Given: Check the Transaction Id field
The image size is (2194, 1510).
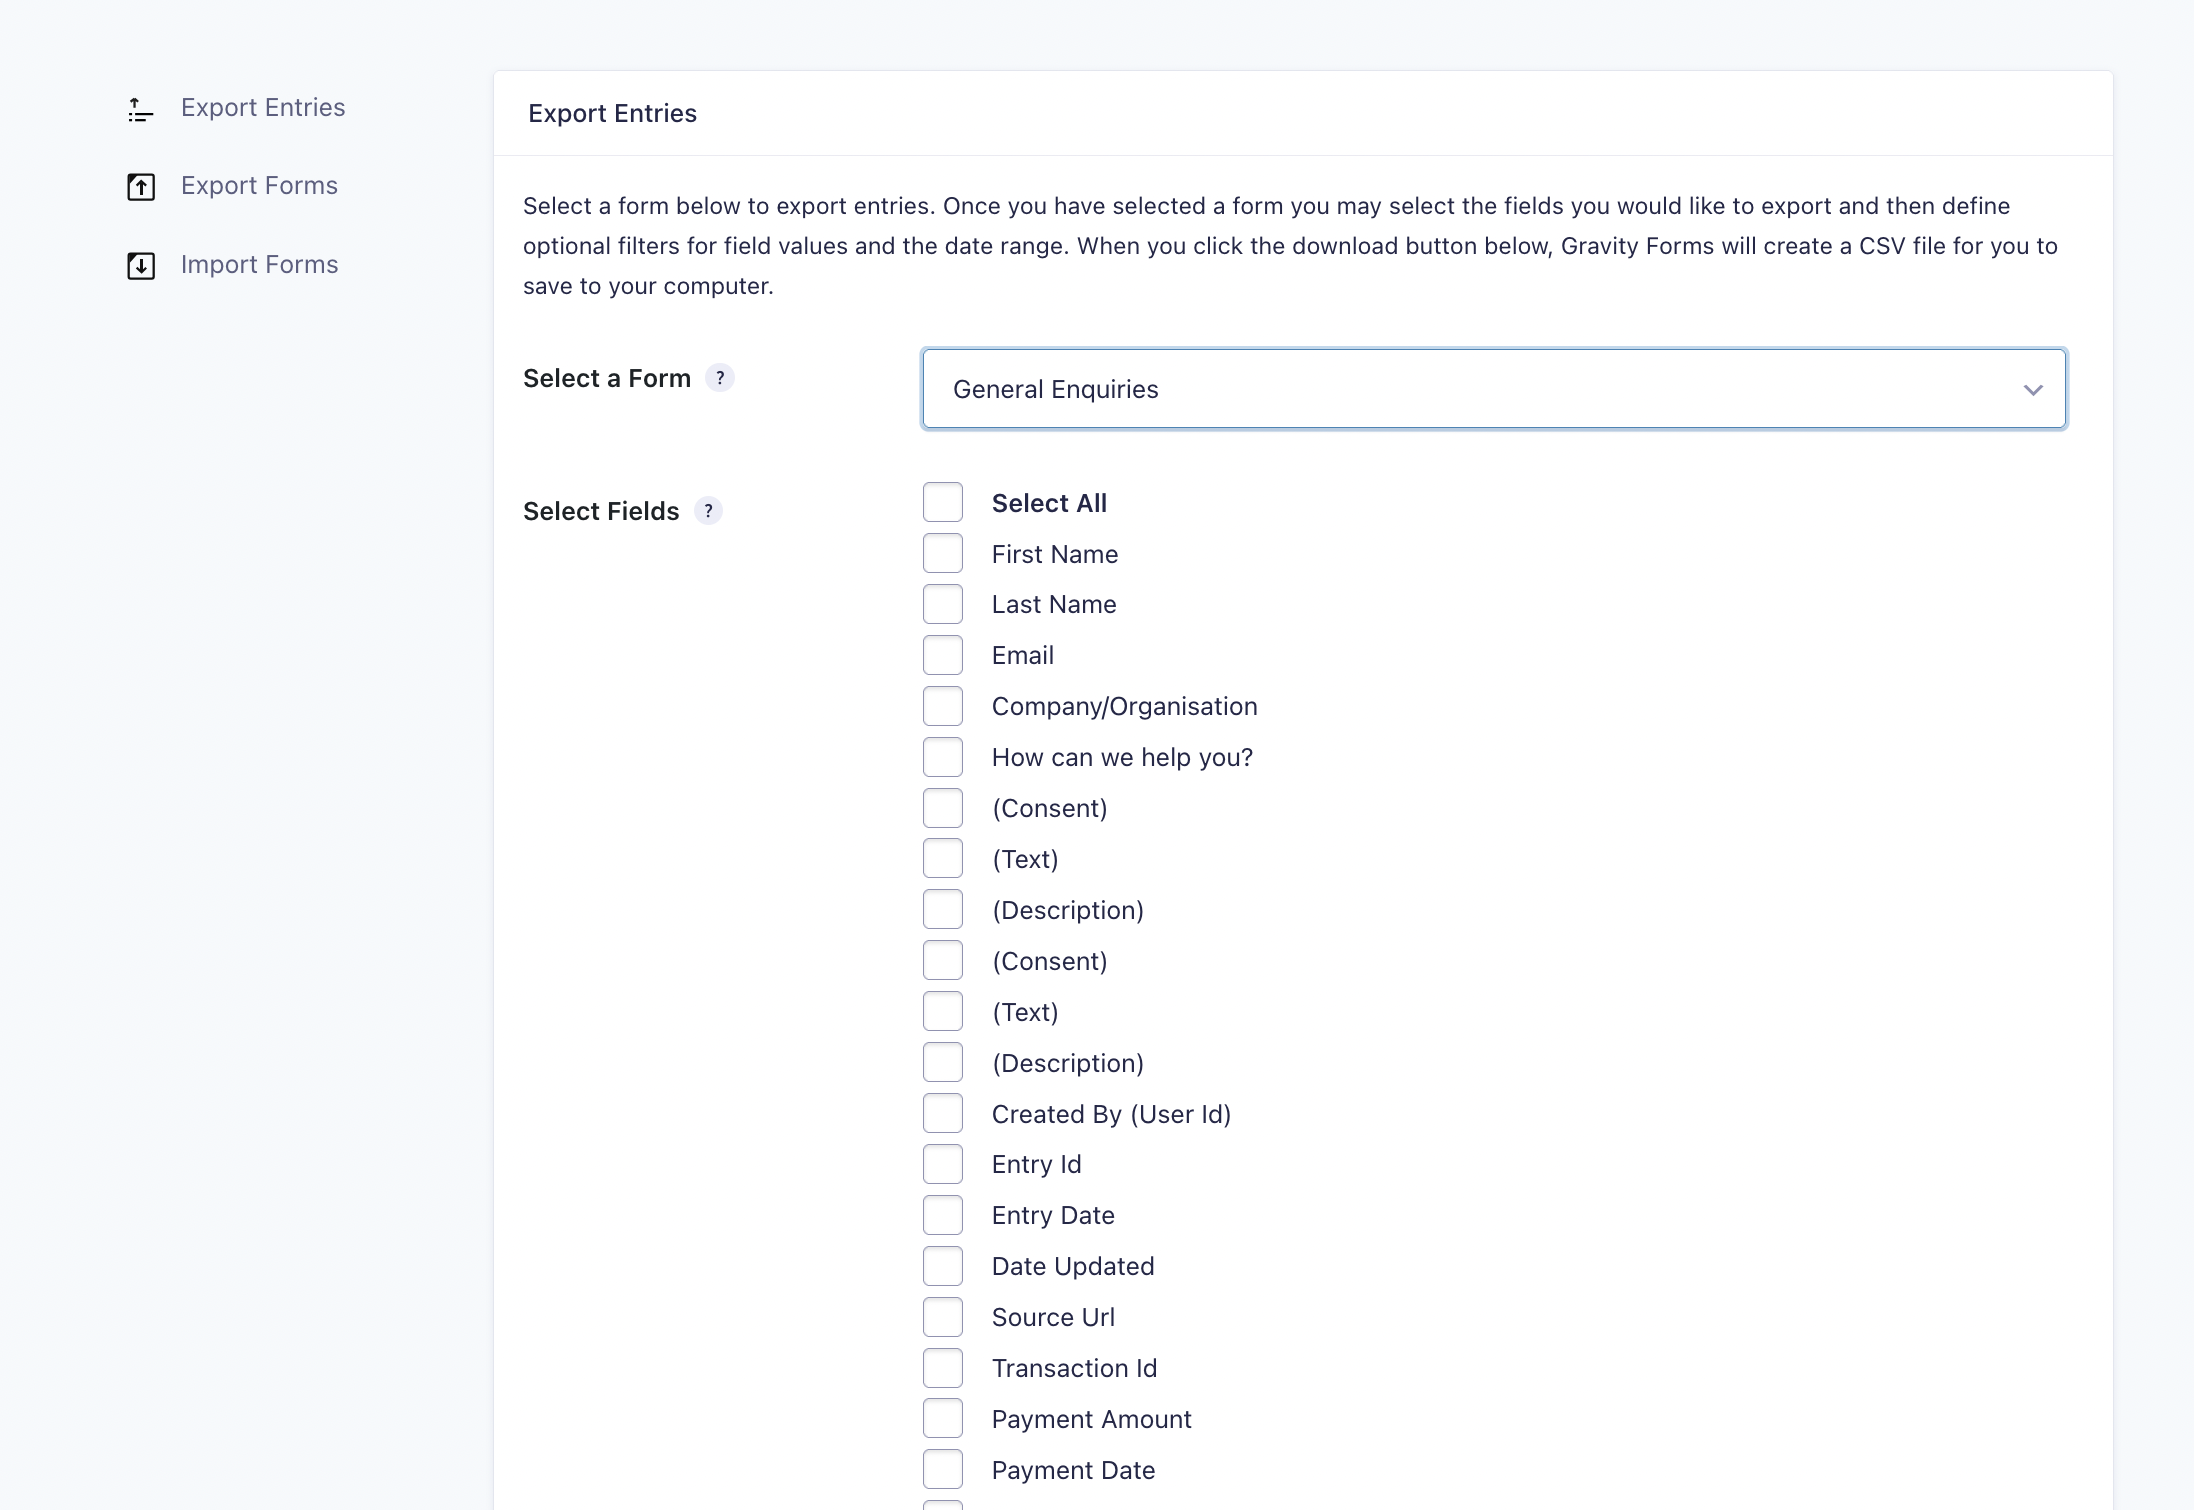Looking at the screenshot, I should tap(942, 1367).
